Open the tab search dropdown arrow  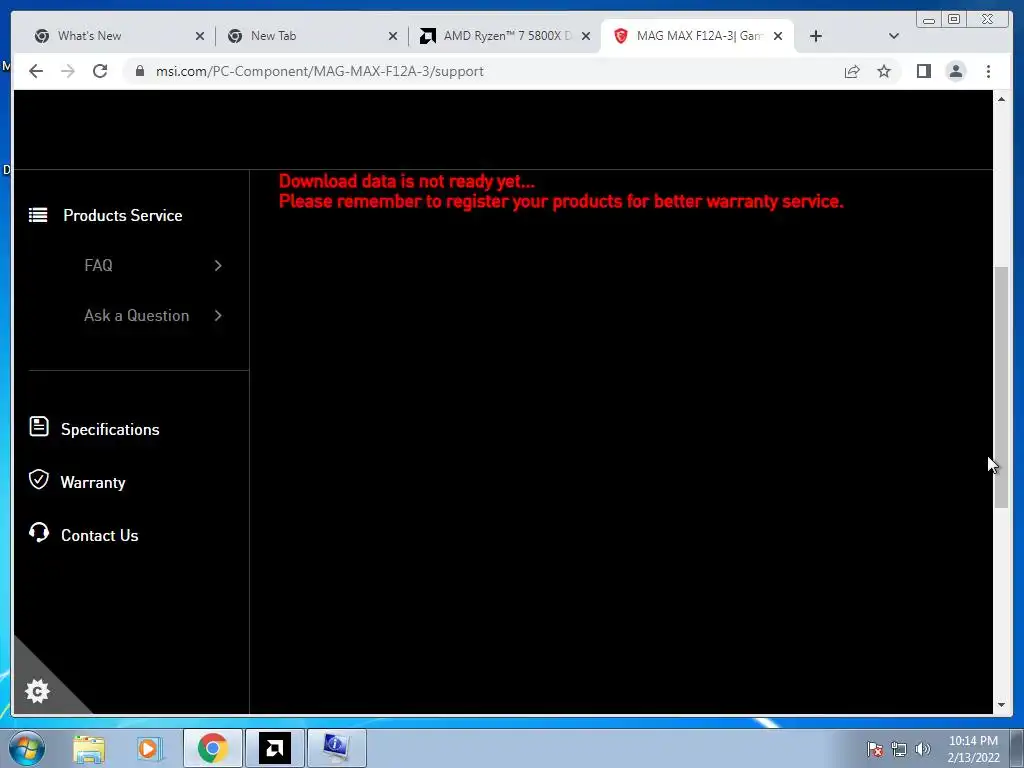click(894, 36)
